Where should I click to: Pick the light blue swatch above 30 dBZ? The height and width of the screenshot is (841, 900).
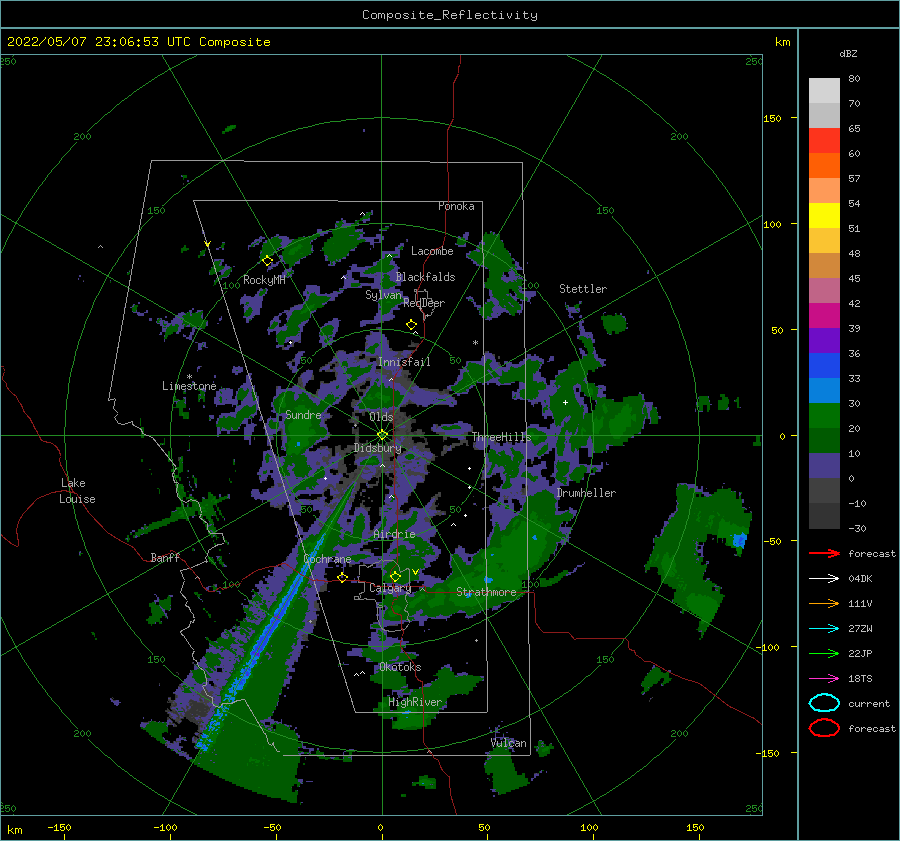[x=824, y=390]
